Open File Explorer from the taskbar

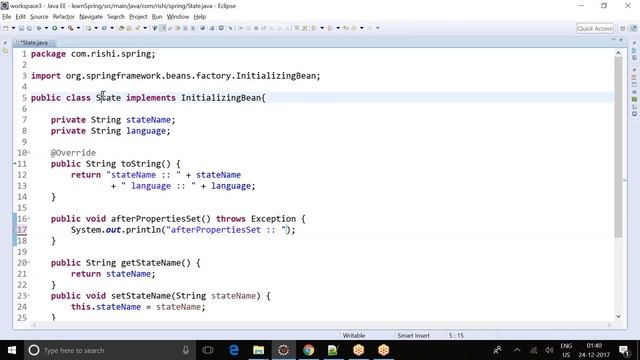tap(258, 350)
